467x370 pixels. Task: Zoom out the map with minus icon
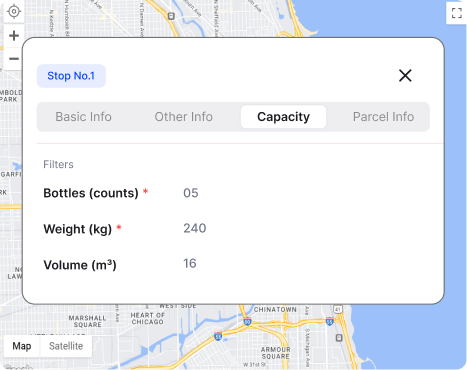[14, 59]
